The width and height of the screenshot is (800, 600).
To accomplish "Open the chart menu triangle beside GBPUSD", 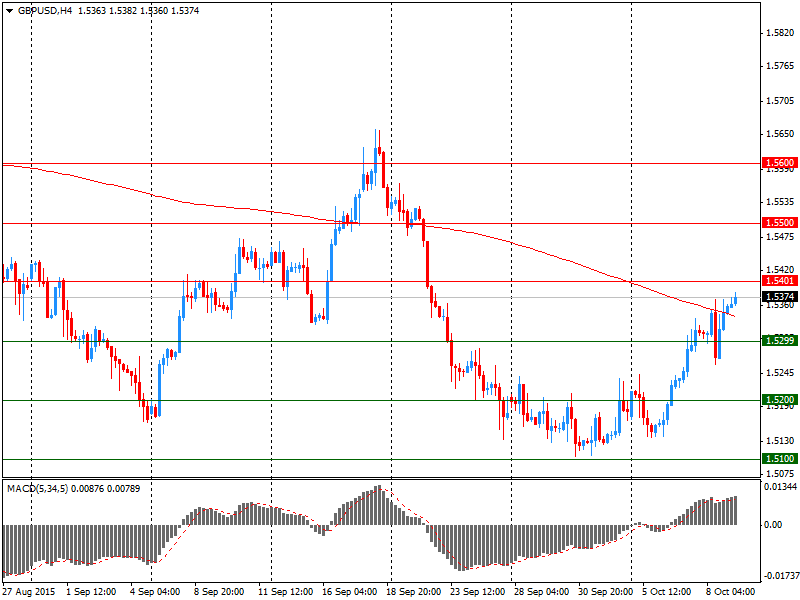I will click(10, 11).
